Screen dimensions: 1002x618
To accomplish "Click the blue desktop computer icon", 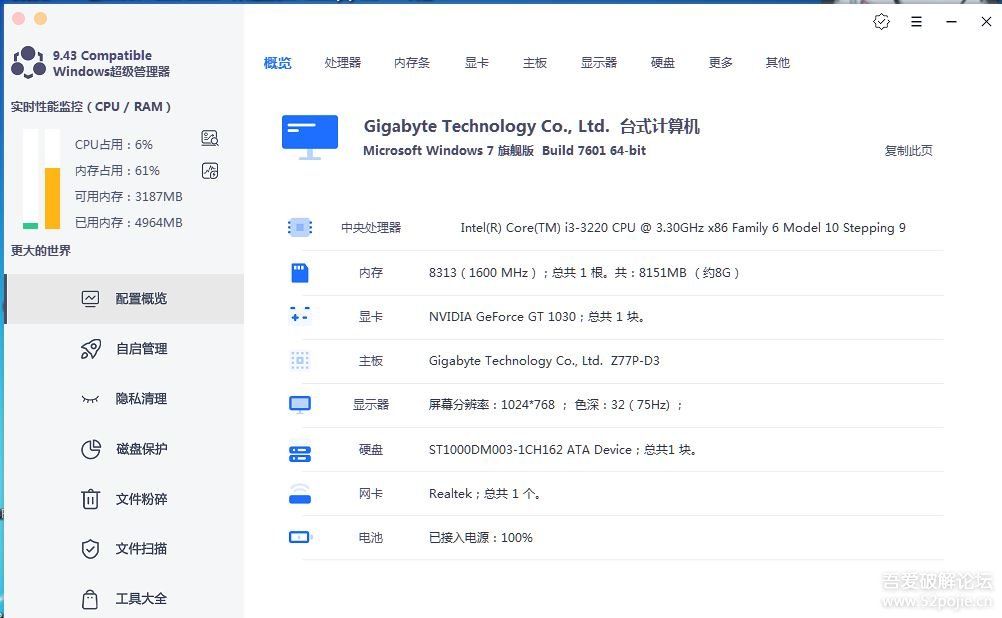I will click(x=310, y=137).
